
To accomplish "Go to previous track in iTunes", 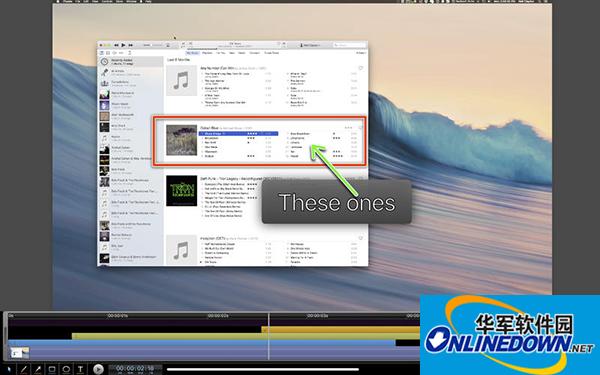I will (x=116, y=45).
